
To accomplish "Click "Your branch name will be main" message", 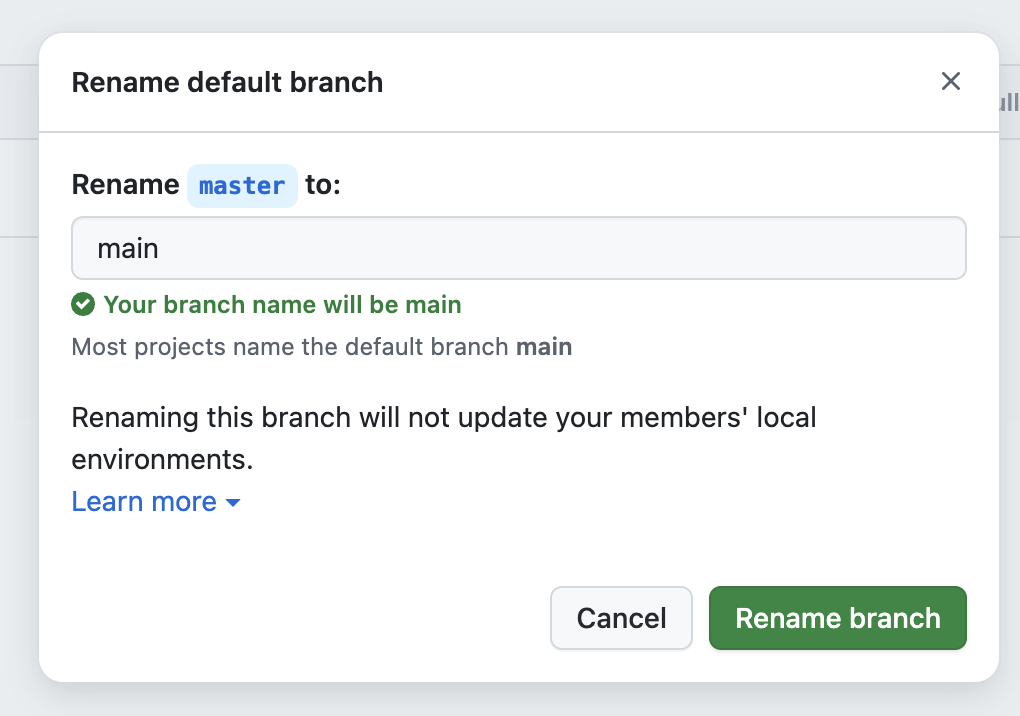I will [282, 304].
